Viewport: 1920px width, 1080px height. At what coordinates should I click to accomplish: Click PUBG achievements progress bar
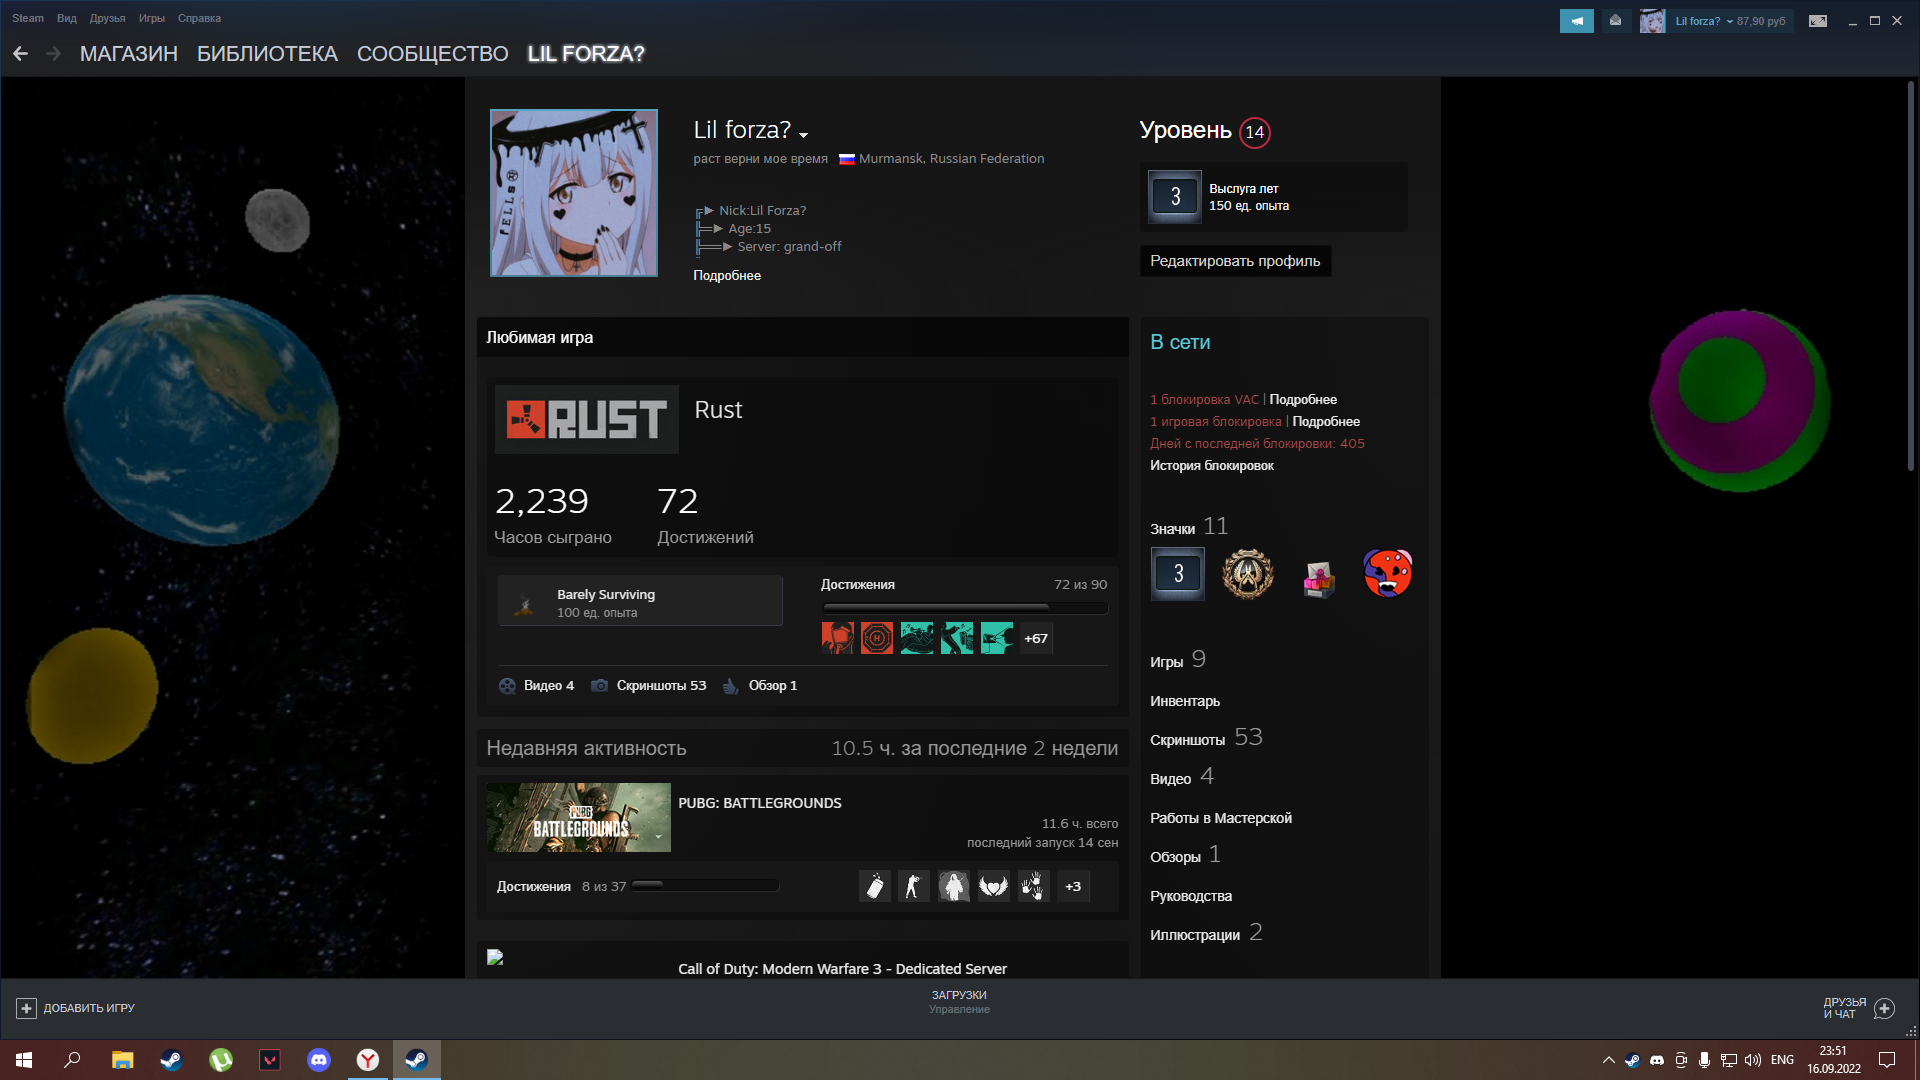coord(705,885)
